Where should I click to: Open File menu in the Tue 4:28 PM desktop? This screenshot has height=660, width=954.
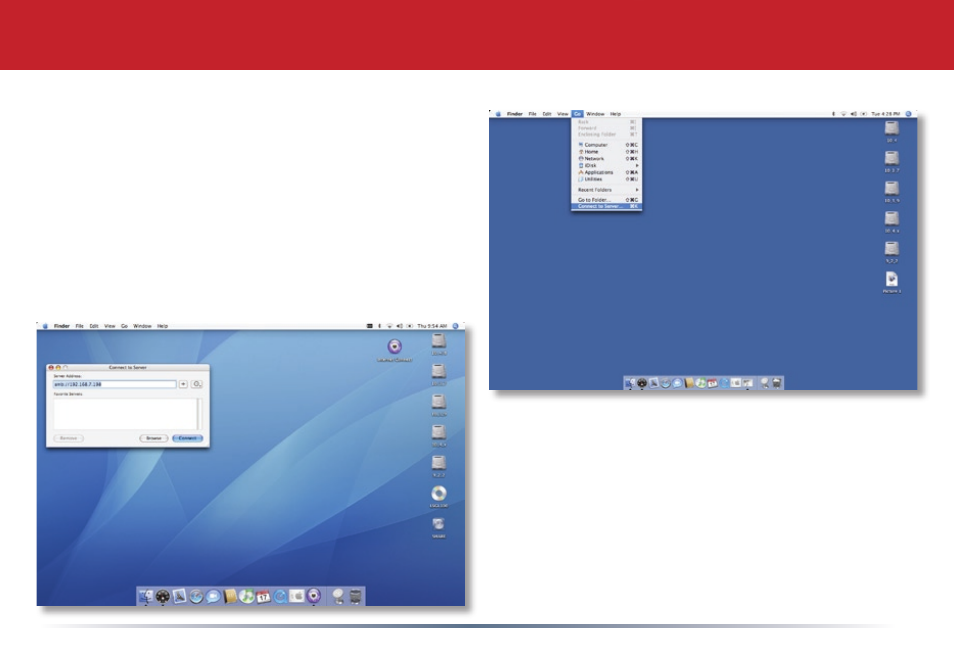pyautogui.click(x=532, y=114)
